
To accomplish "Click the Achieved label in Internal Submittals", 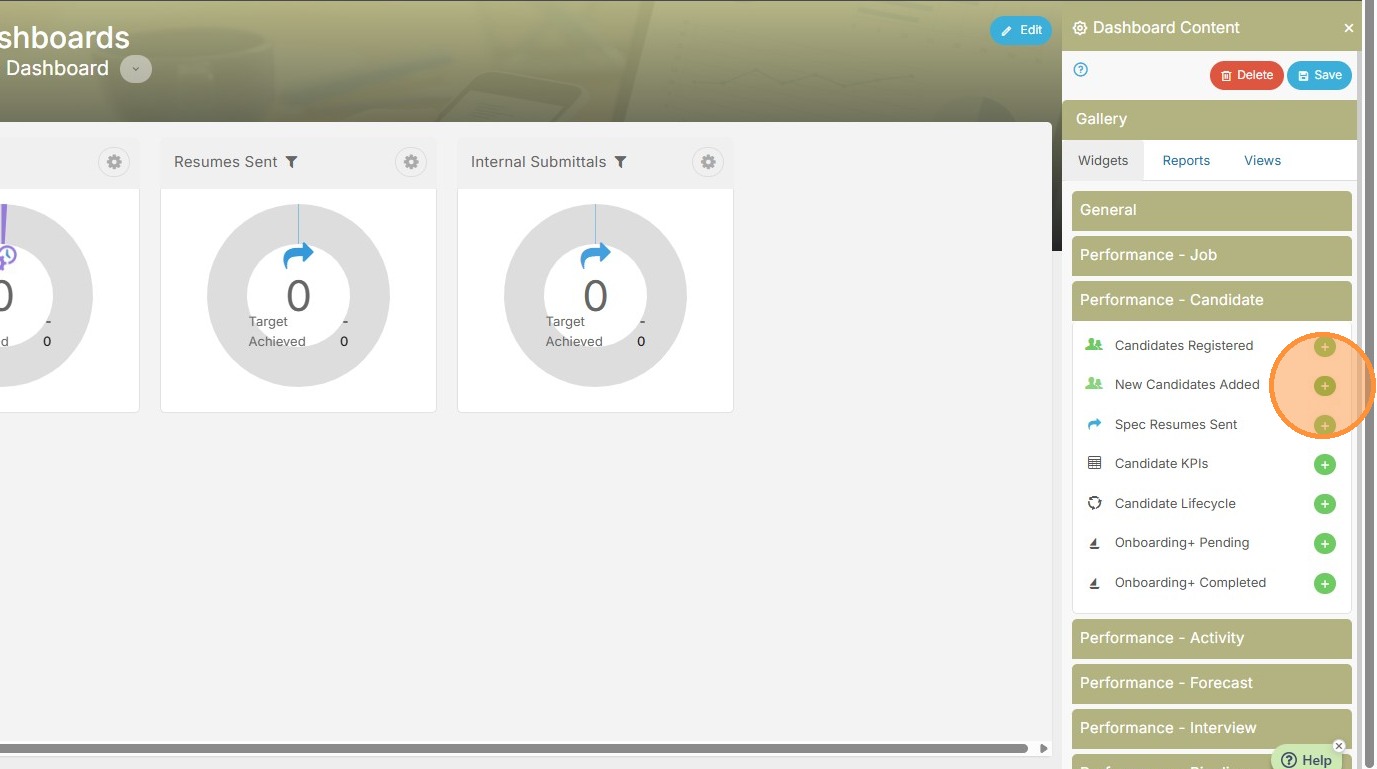I will (574, 342).
